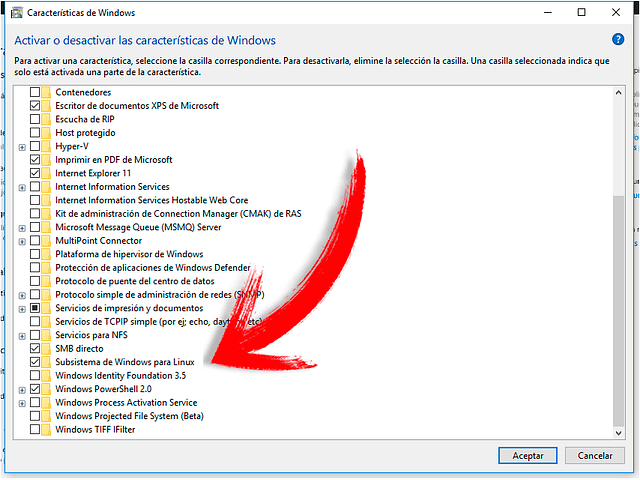Toggle Servicios de impresión y documentos checkbox
640x480 pixels.
click(35, 308)
